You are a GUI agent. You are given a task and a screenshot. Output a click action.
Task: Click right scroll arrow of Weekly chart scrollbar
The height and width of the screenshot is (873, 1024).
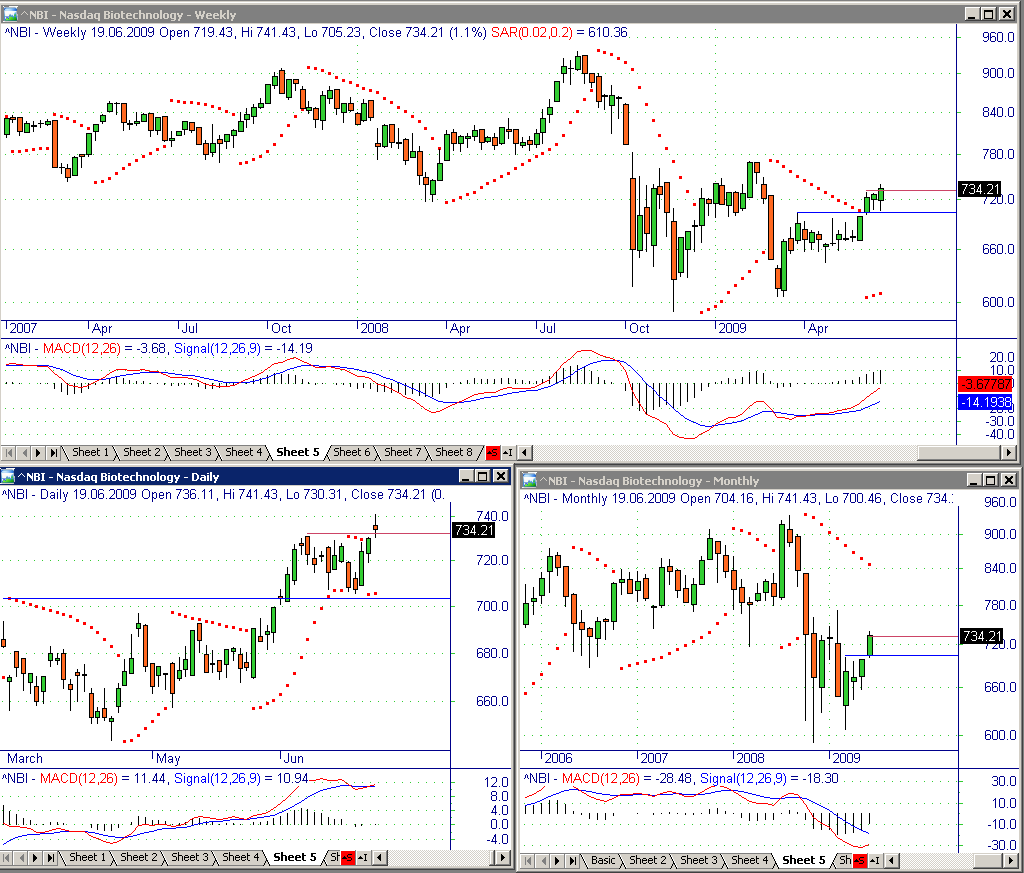pyautogui.click(x=1010, y=452)
